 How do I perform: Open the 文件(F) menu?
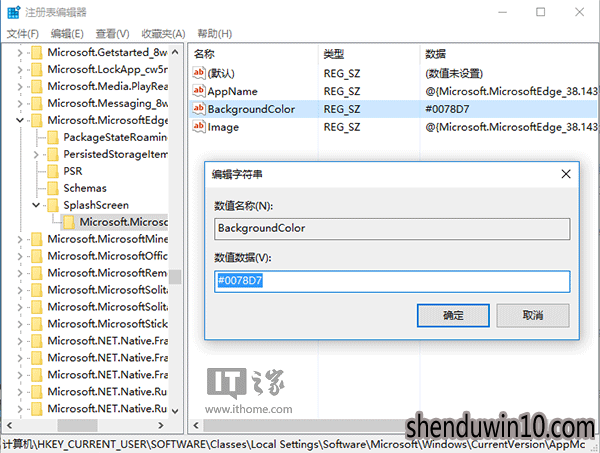point(23,34)
